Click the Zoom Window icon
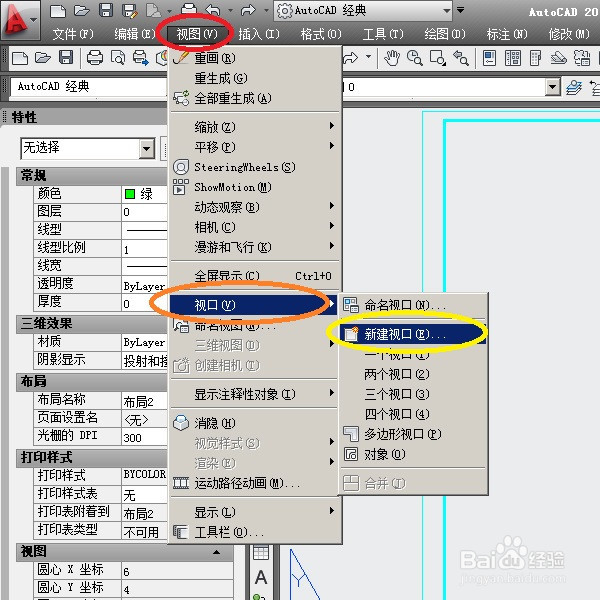The width and height of the screenshot is (600, 600). [x=437, y=58]
